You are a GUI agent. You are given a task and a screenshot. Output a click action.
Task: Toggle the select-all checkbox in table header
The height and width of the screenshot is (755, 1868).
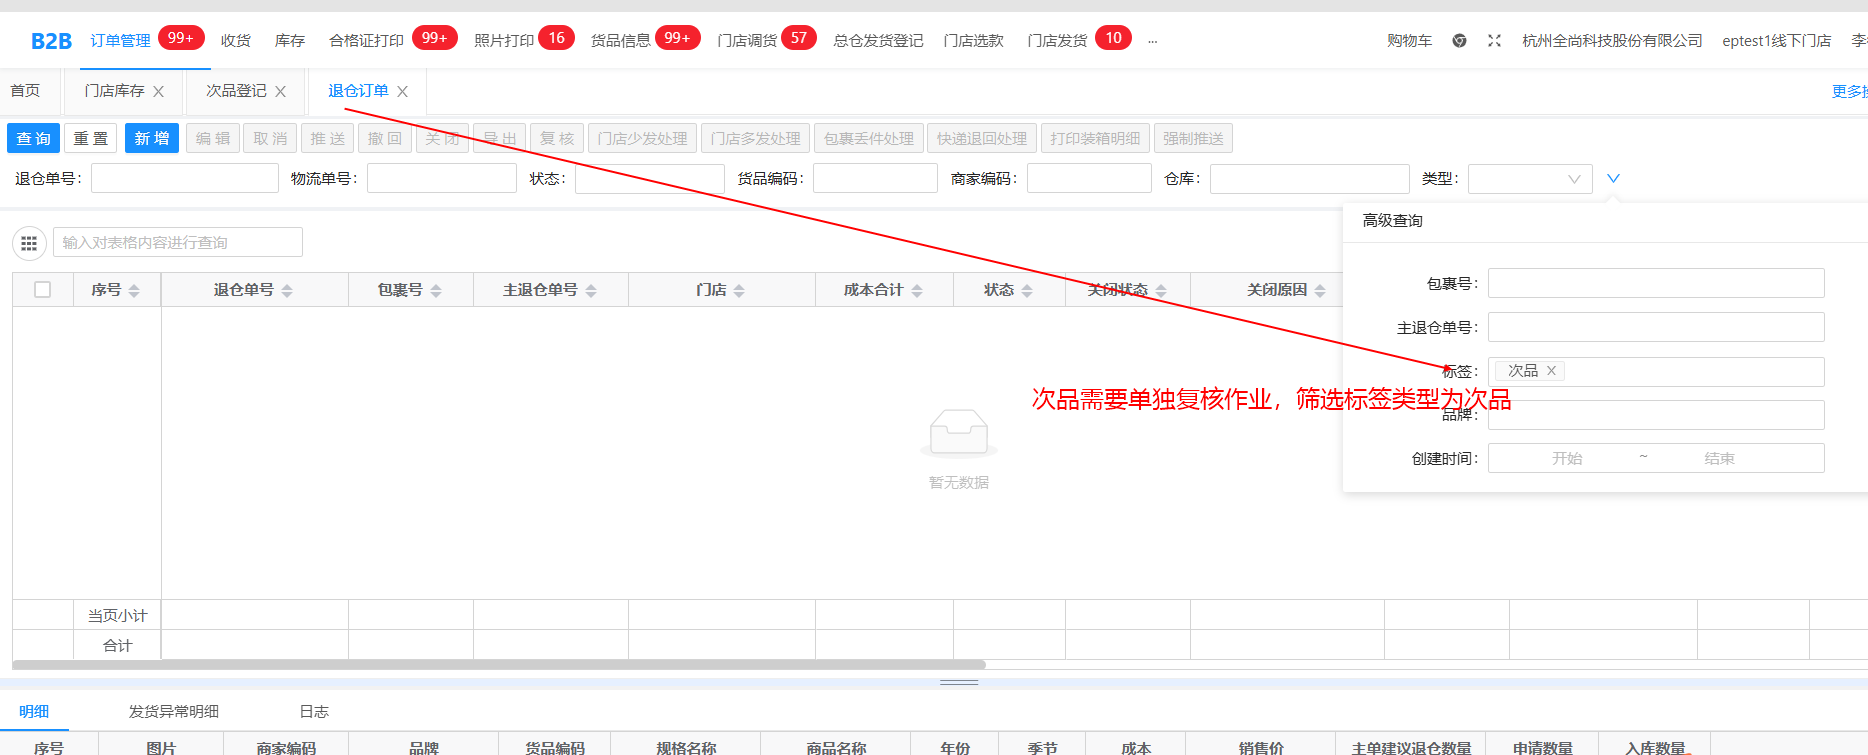[x=42, y=290]
